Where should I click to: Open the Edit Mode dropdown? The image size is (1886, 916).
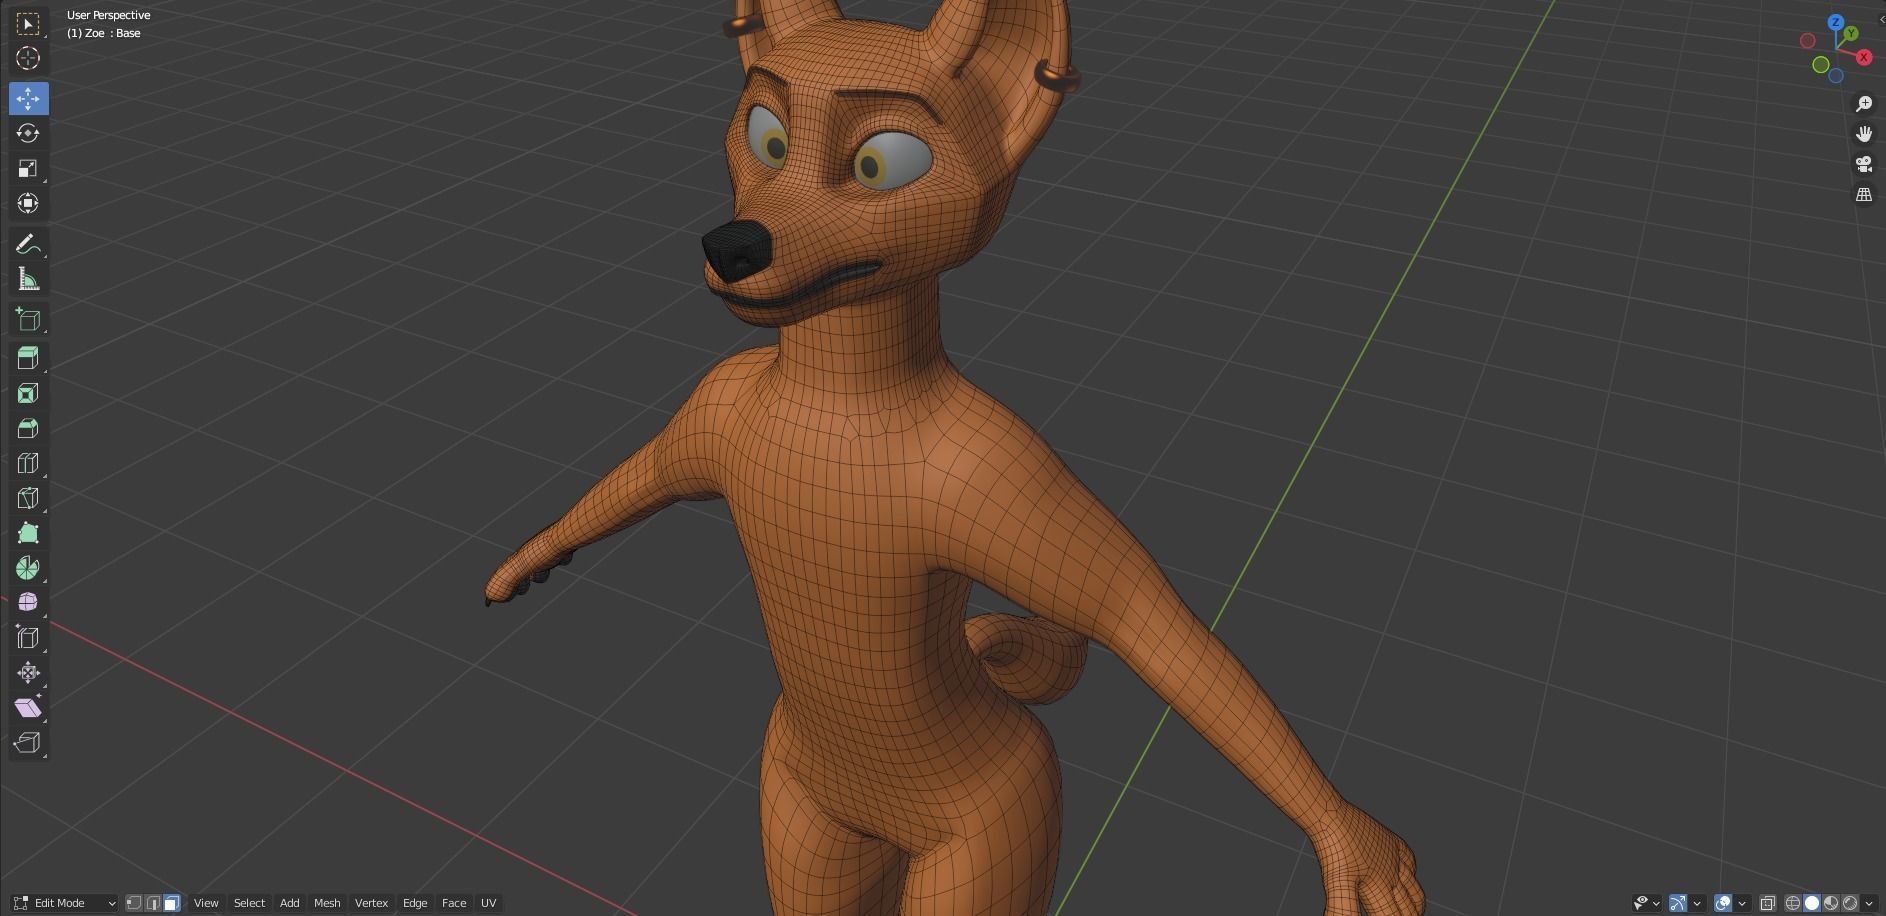tap(65, 903)
